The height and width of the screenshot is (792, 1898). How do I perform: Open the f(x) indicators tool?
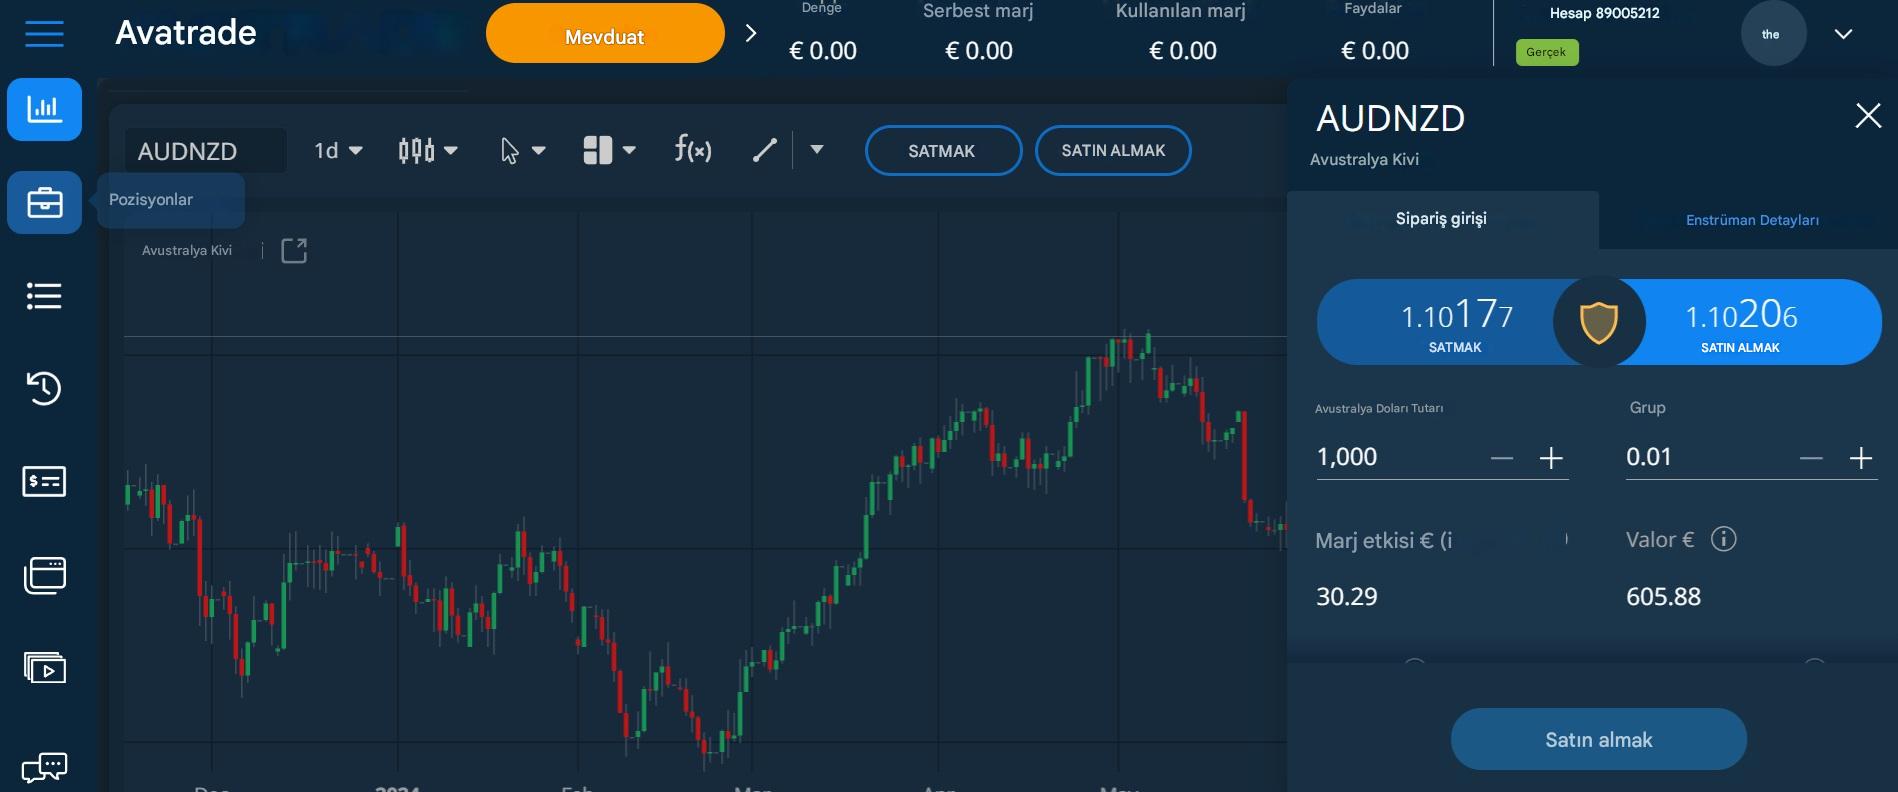point(692,149)
